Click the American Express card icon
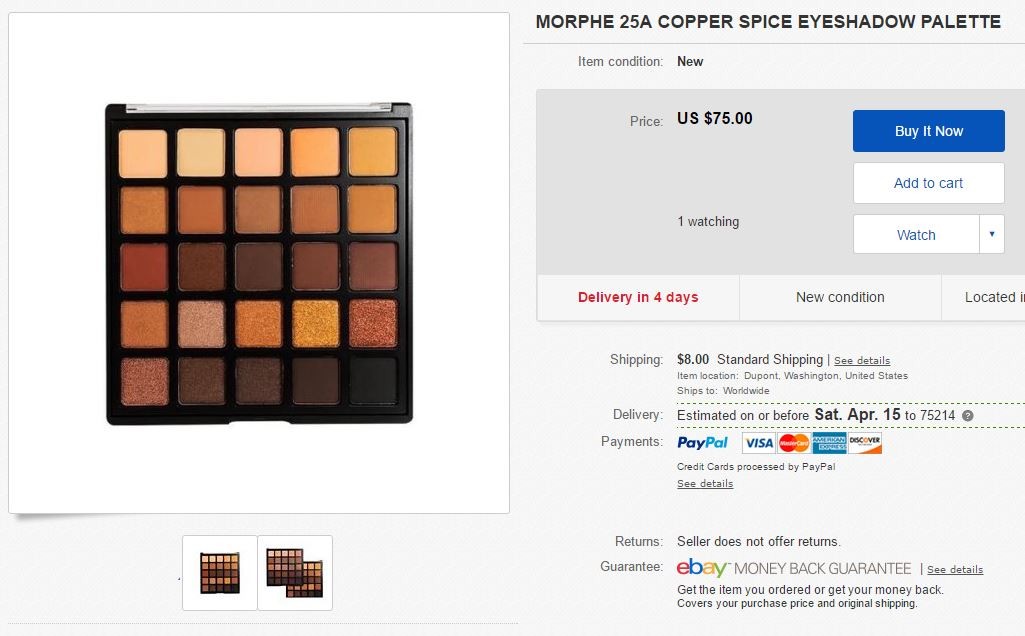Screen dimensions: 1025x636 coord(829,443)
